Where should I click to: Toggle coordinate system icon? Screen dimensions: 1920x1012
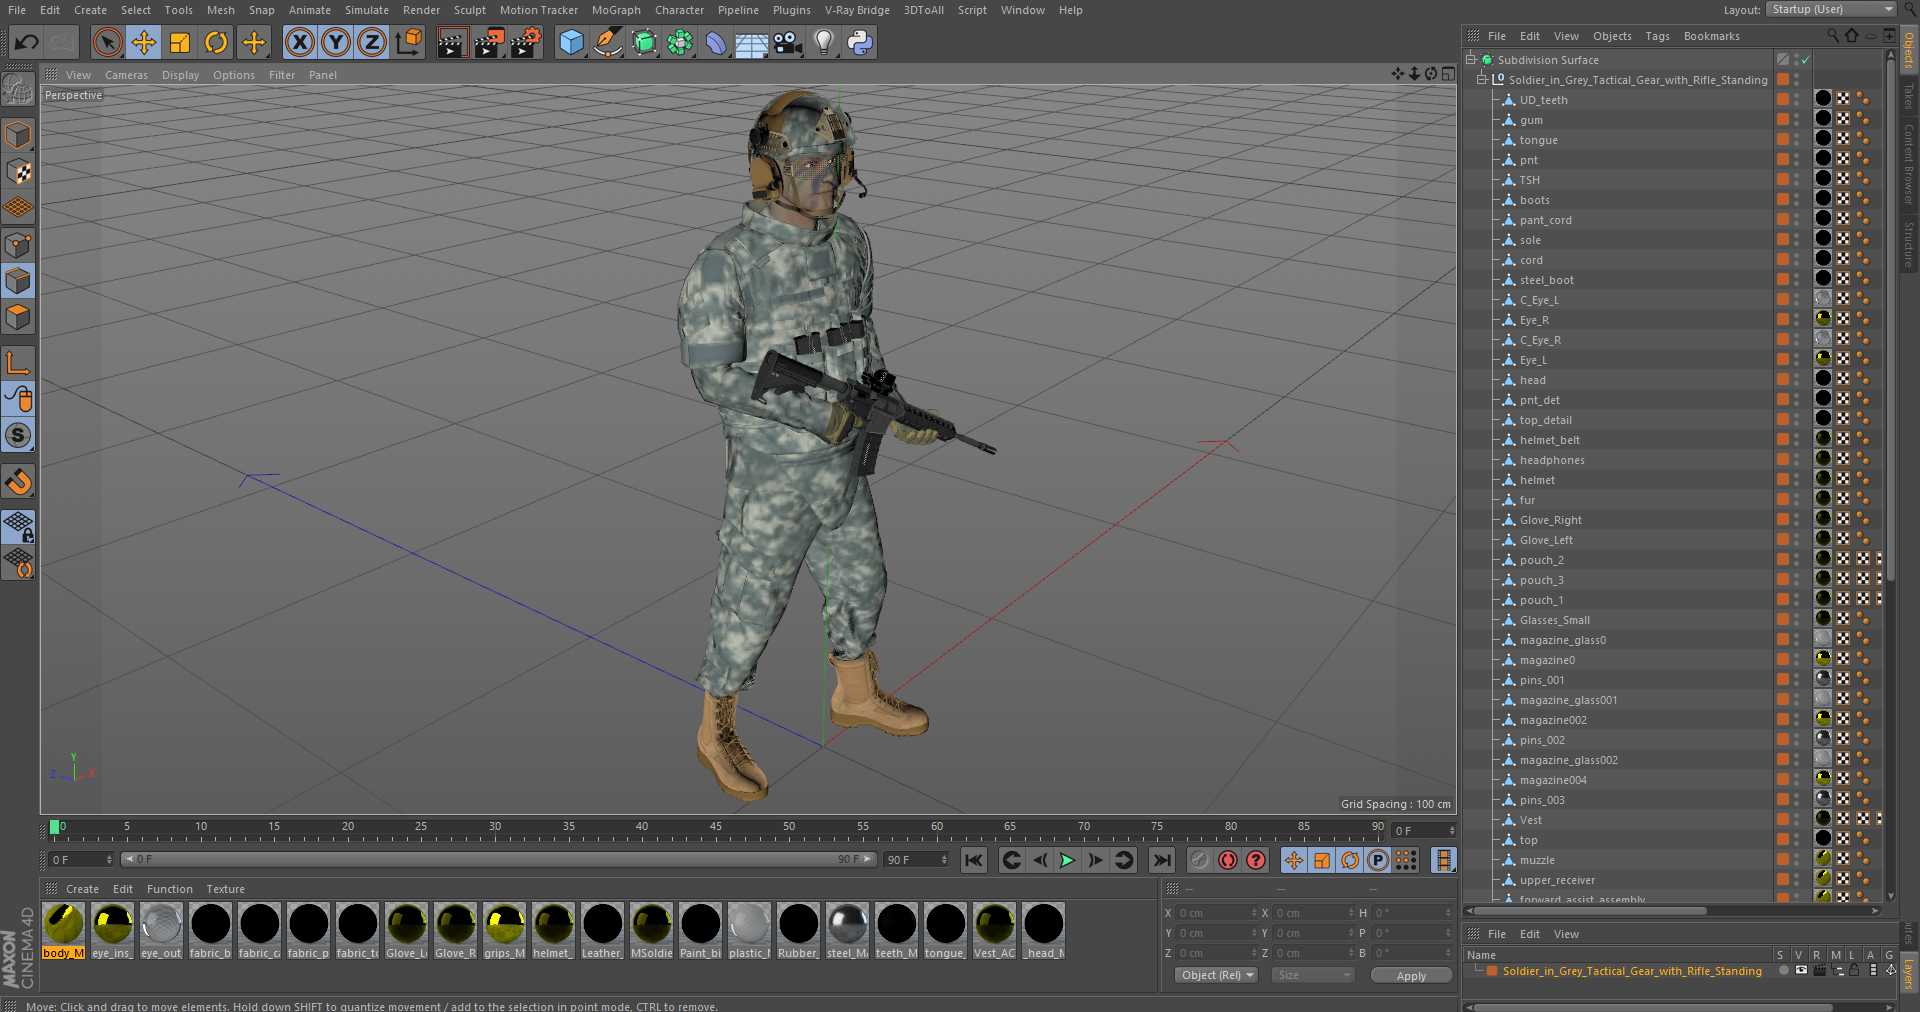(408, 42)
